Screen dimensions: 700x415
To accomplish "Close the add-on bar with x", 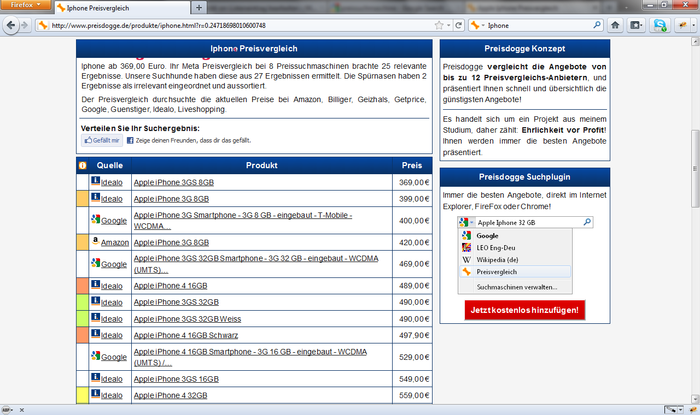I will click(21, 410).
